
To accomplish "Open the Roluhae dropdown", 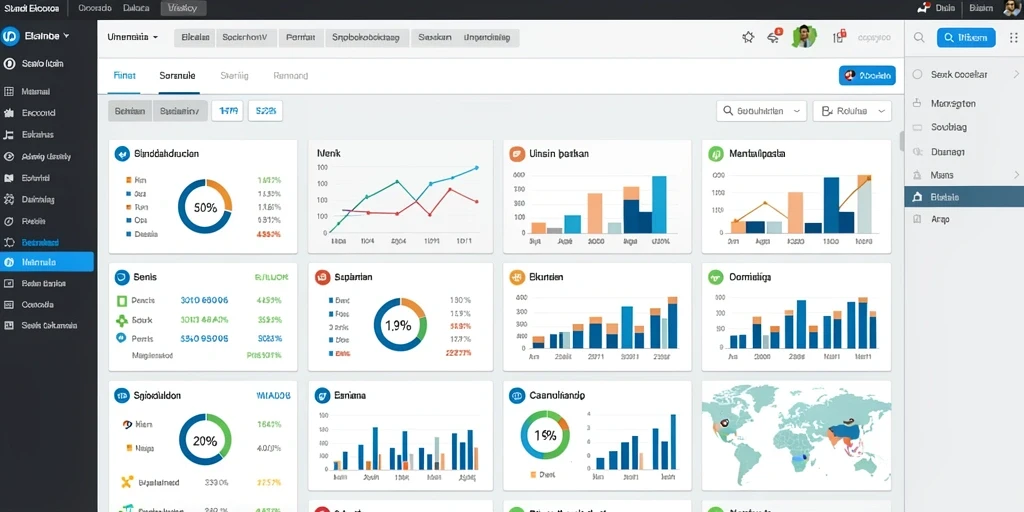I will [x=852, y=111].
